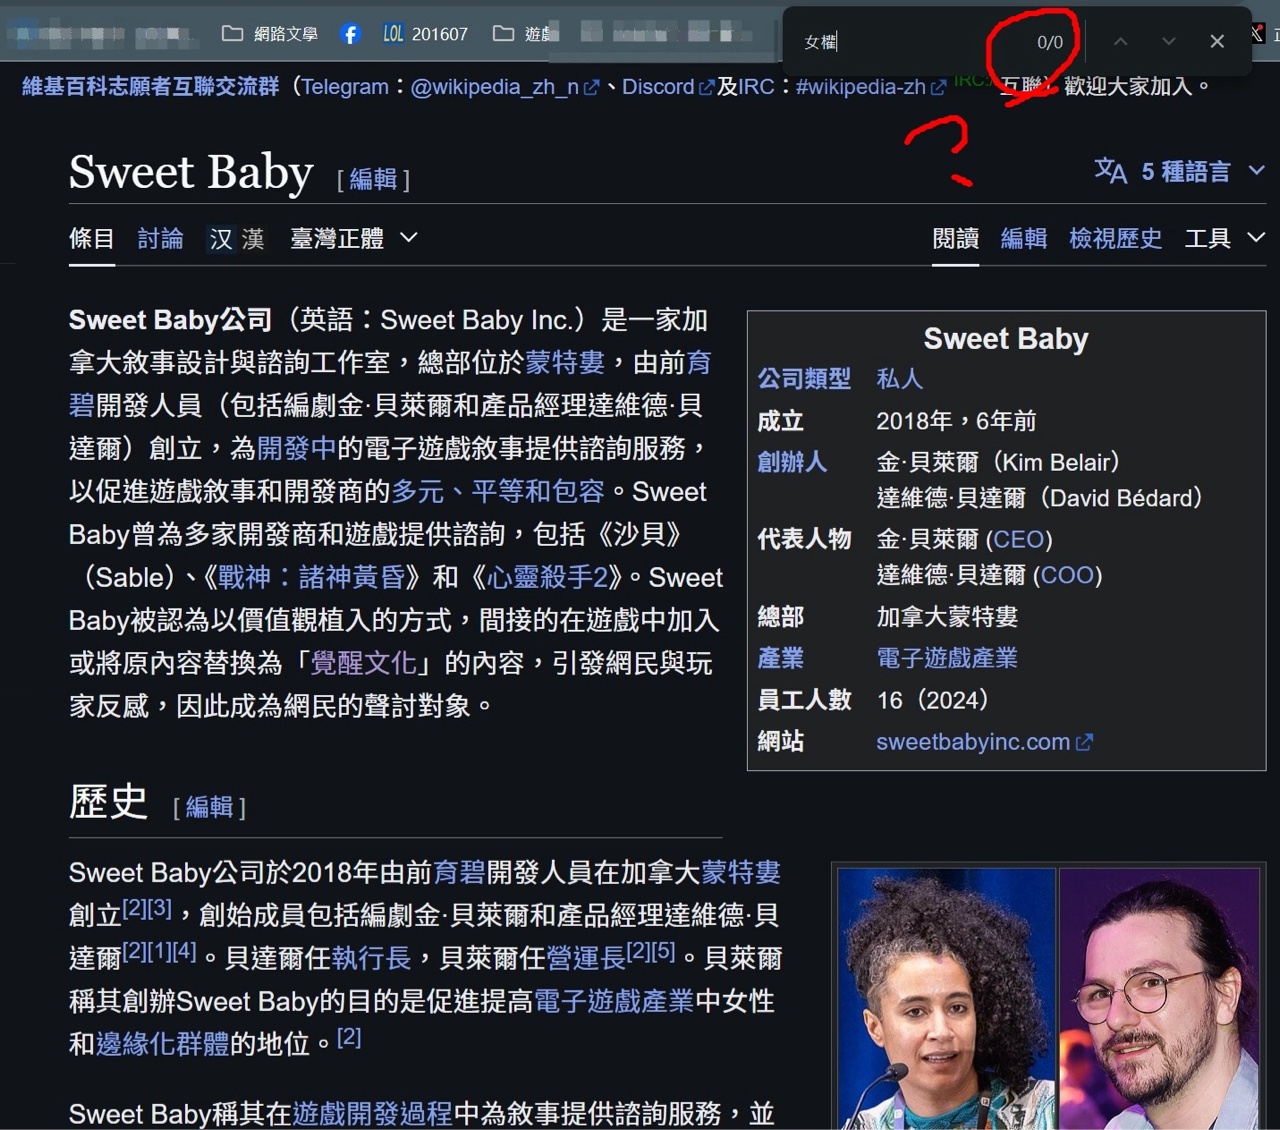Open the 檢視歷史 tab
The image size is (1280, 1130).
(1115, 238)
